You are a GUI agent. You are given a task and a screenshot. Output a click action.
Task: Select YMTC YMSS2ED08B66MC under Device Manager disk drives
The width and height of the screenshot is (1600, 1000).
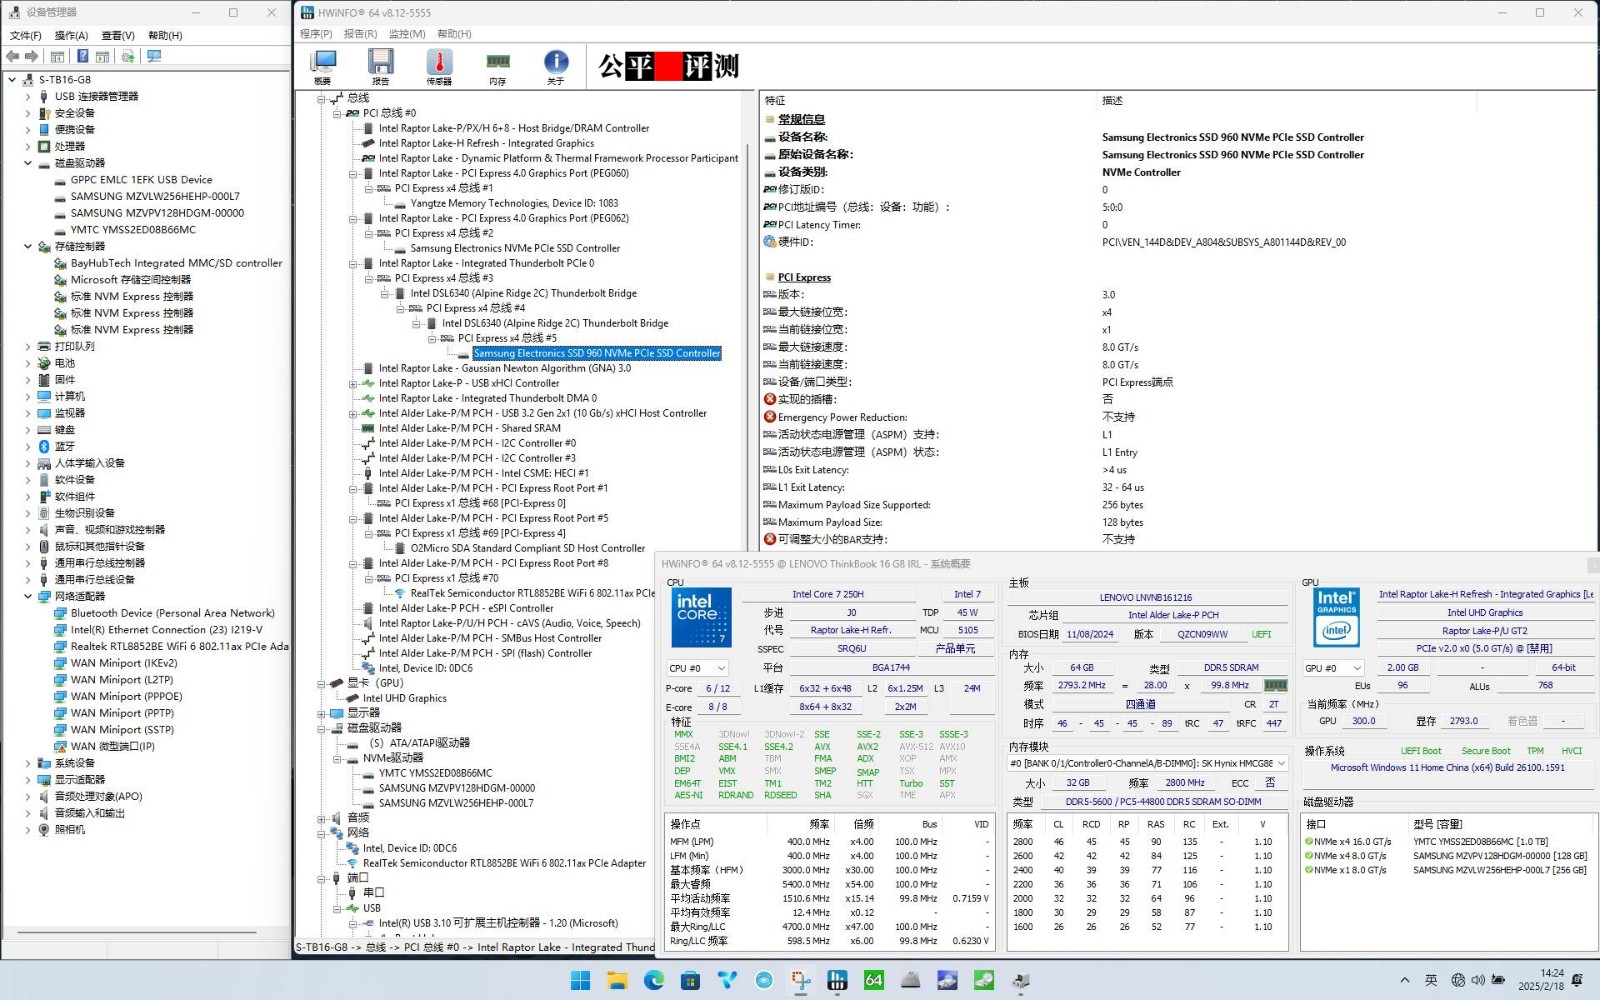[133, 230]
